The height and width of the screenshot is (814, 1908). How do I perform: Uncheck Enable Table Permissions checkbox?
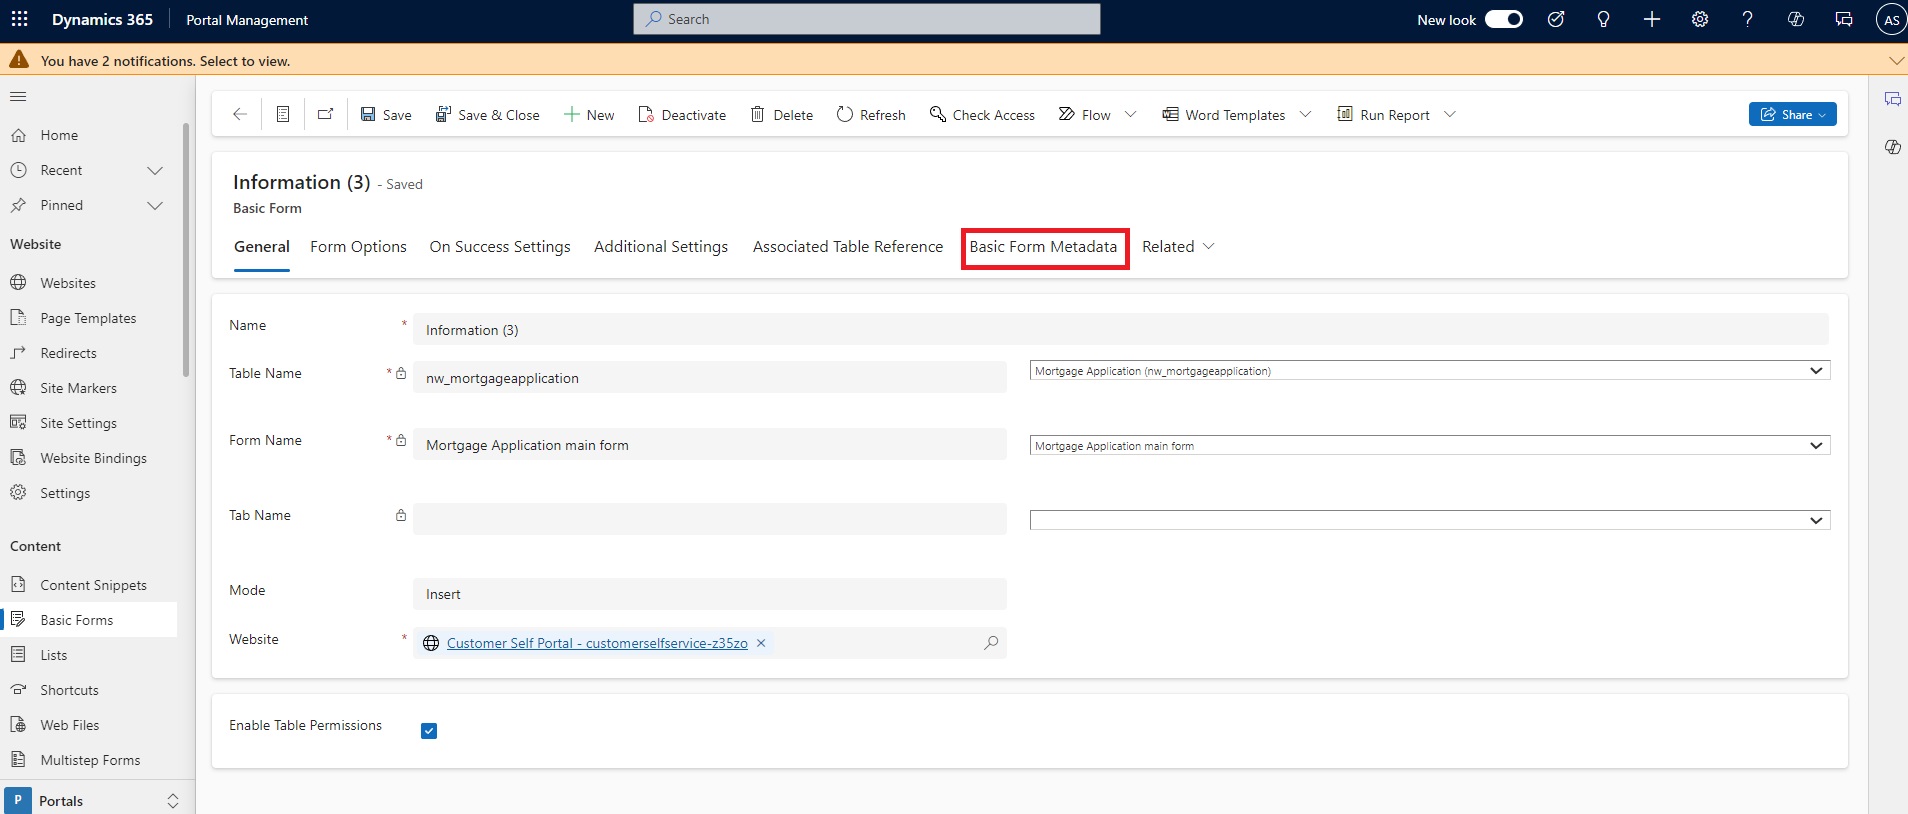429,731
